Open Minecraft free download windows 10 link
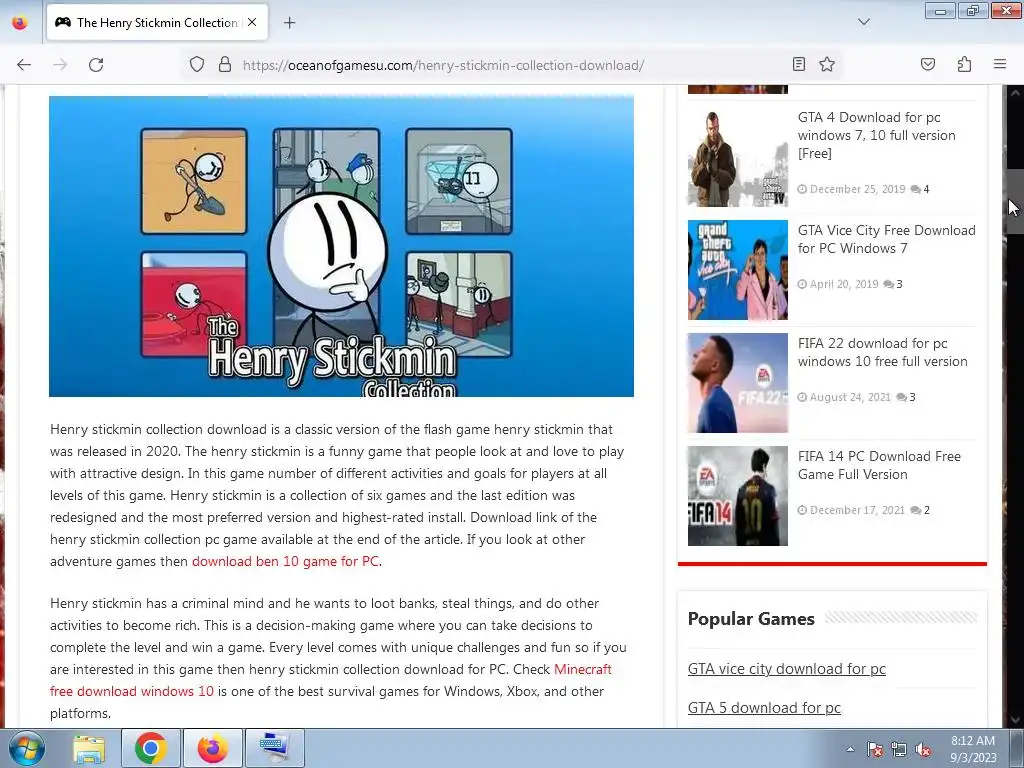The height and width of the screenshot is (768, 1024). pos(330,680)
